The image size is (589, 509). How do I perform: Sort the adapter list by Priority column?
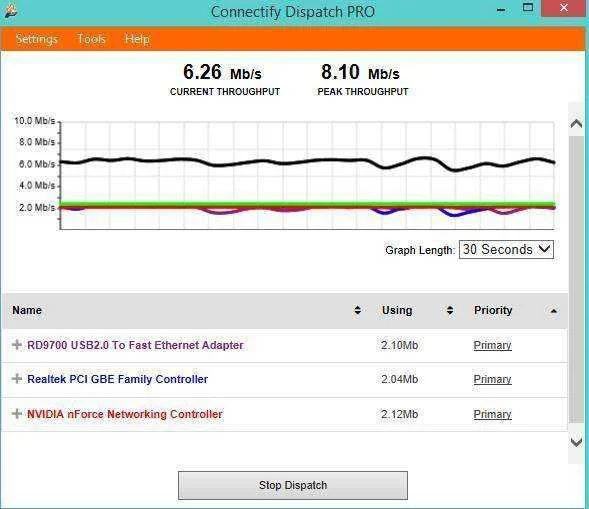click(x=553, y=311)
